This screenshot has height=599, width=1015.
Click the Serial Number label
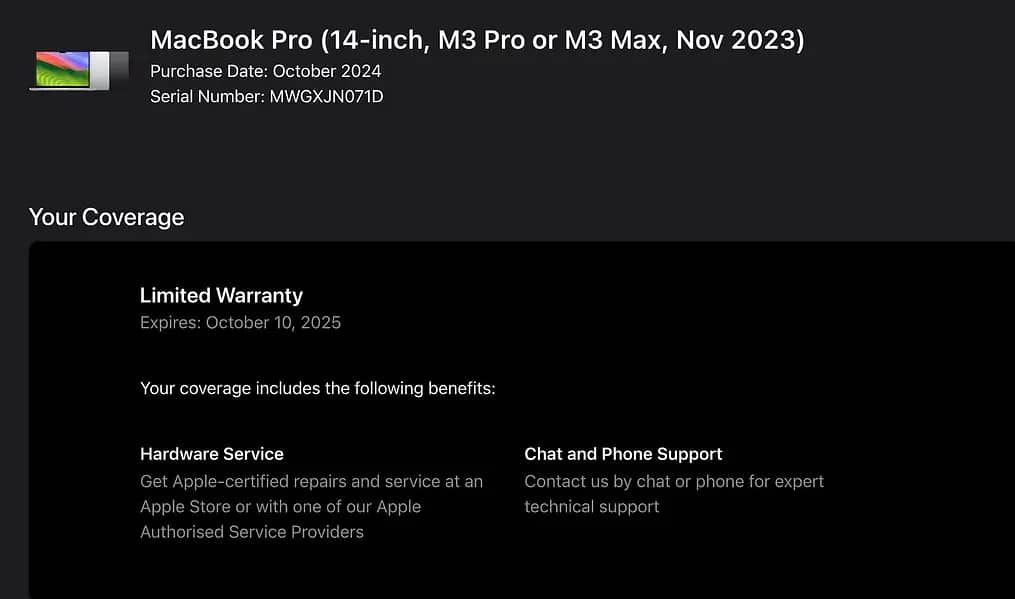click(x=207, y=97)
